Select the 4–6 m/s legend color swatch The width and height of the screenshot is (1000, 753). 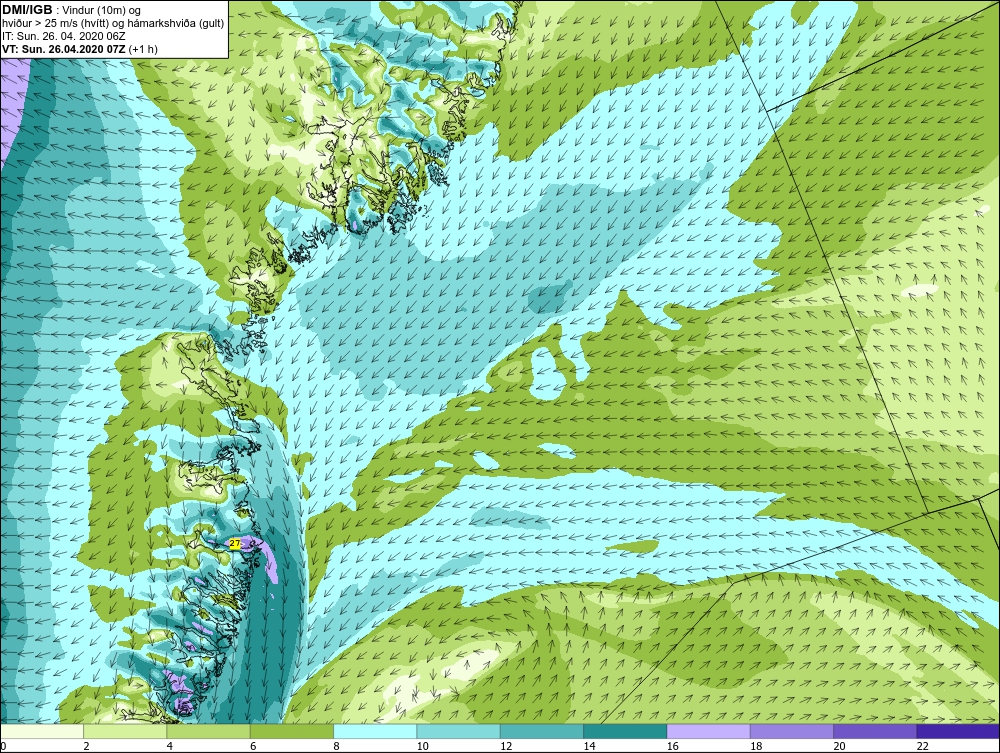(x=209, y=731)
